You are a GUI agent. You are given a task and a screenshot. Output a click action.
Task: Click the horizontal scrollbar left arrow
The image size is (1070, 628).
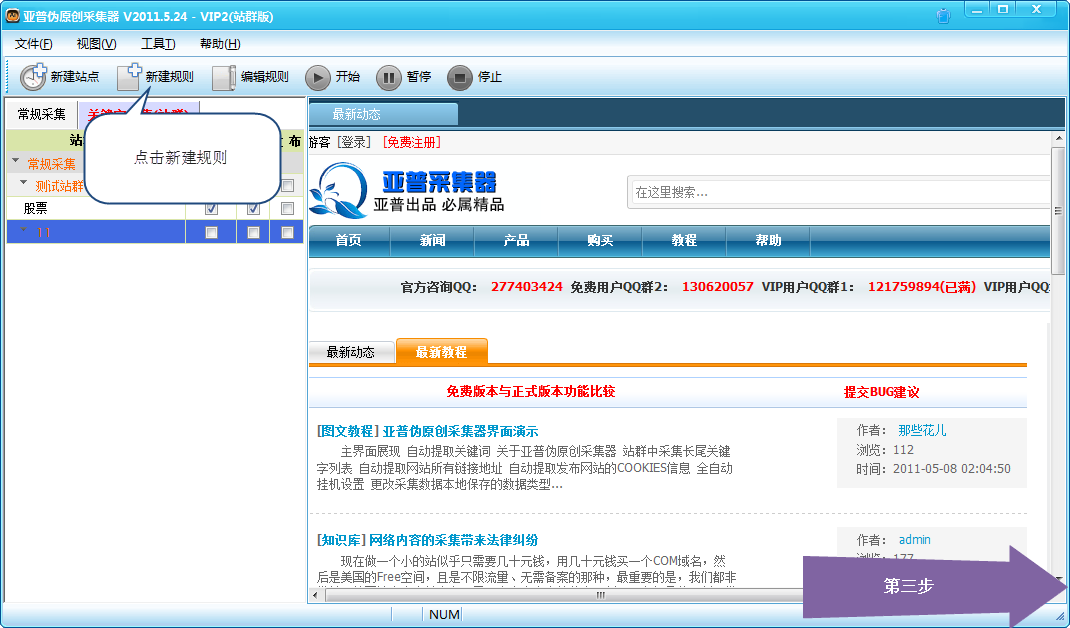(315, 595)
